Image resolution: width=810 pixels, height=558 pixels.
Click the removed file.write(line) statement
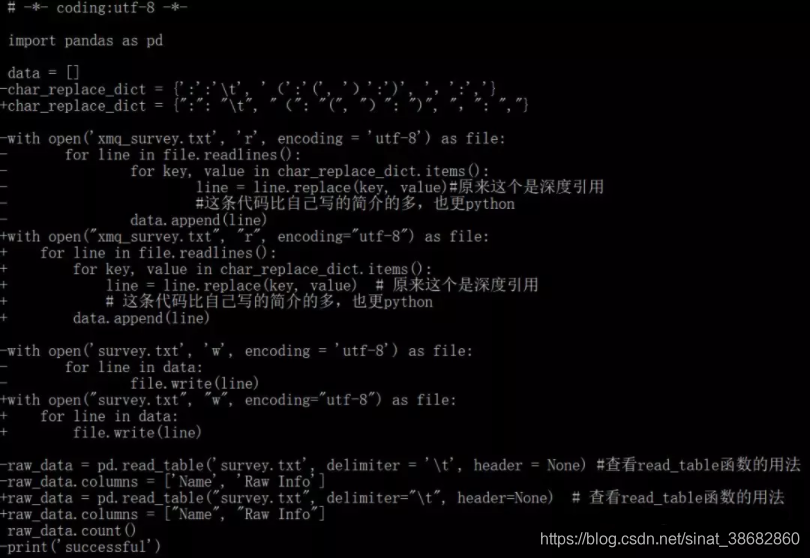click(194, 383)
